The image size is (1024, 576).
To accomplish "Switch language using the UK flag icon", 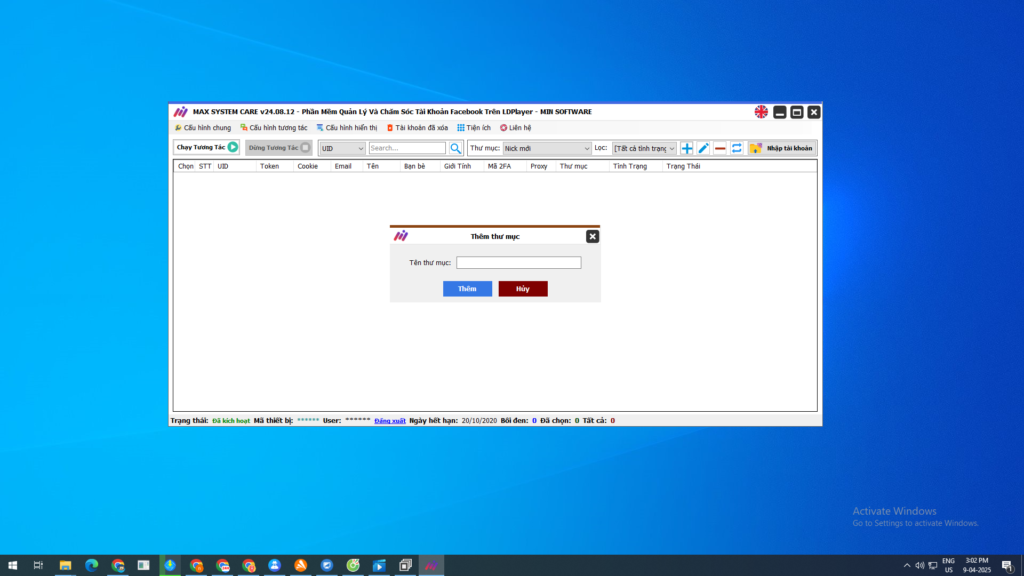I will 761,112.
